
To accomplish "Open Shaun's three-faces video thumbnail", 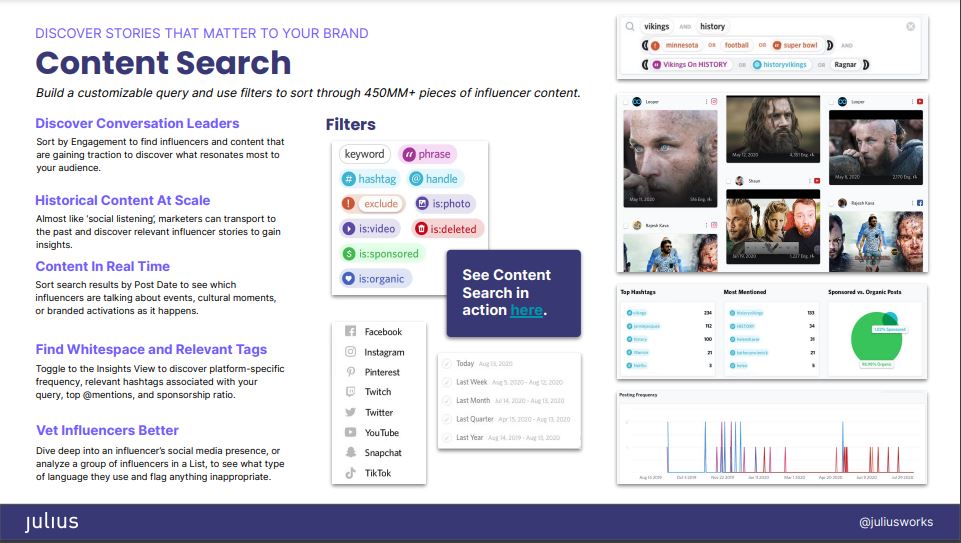I will click(x=773, y=226).
